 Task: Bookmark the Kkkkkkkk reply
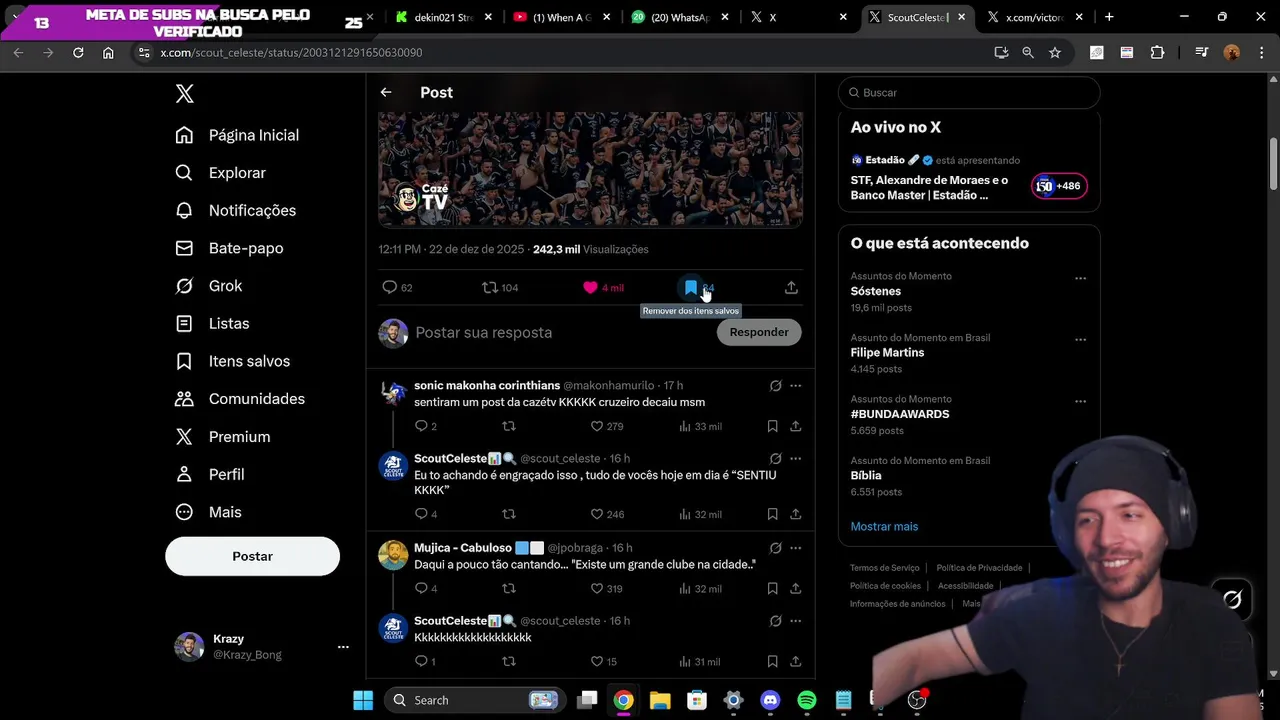pos(772,661)
